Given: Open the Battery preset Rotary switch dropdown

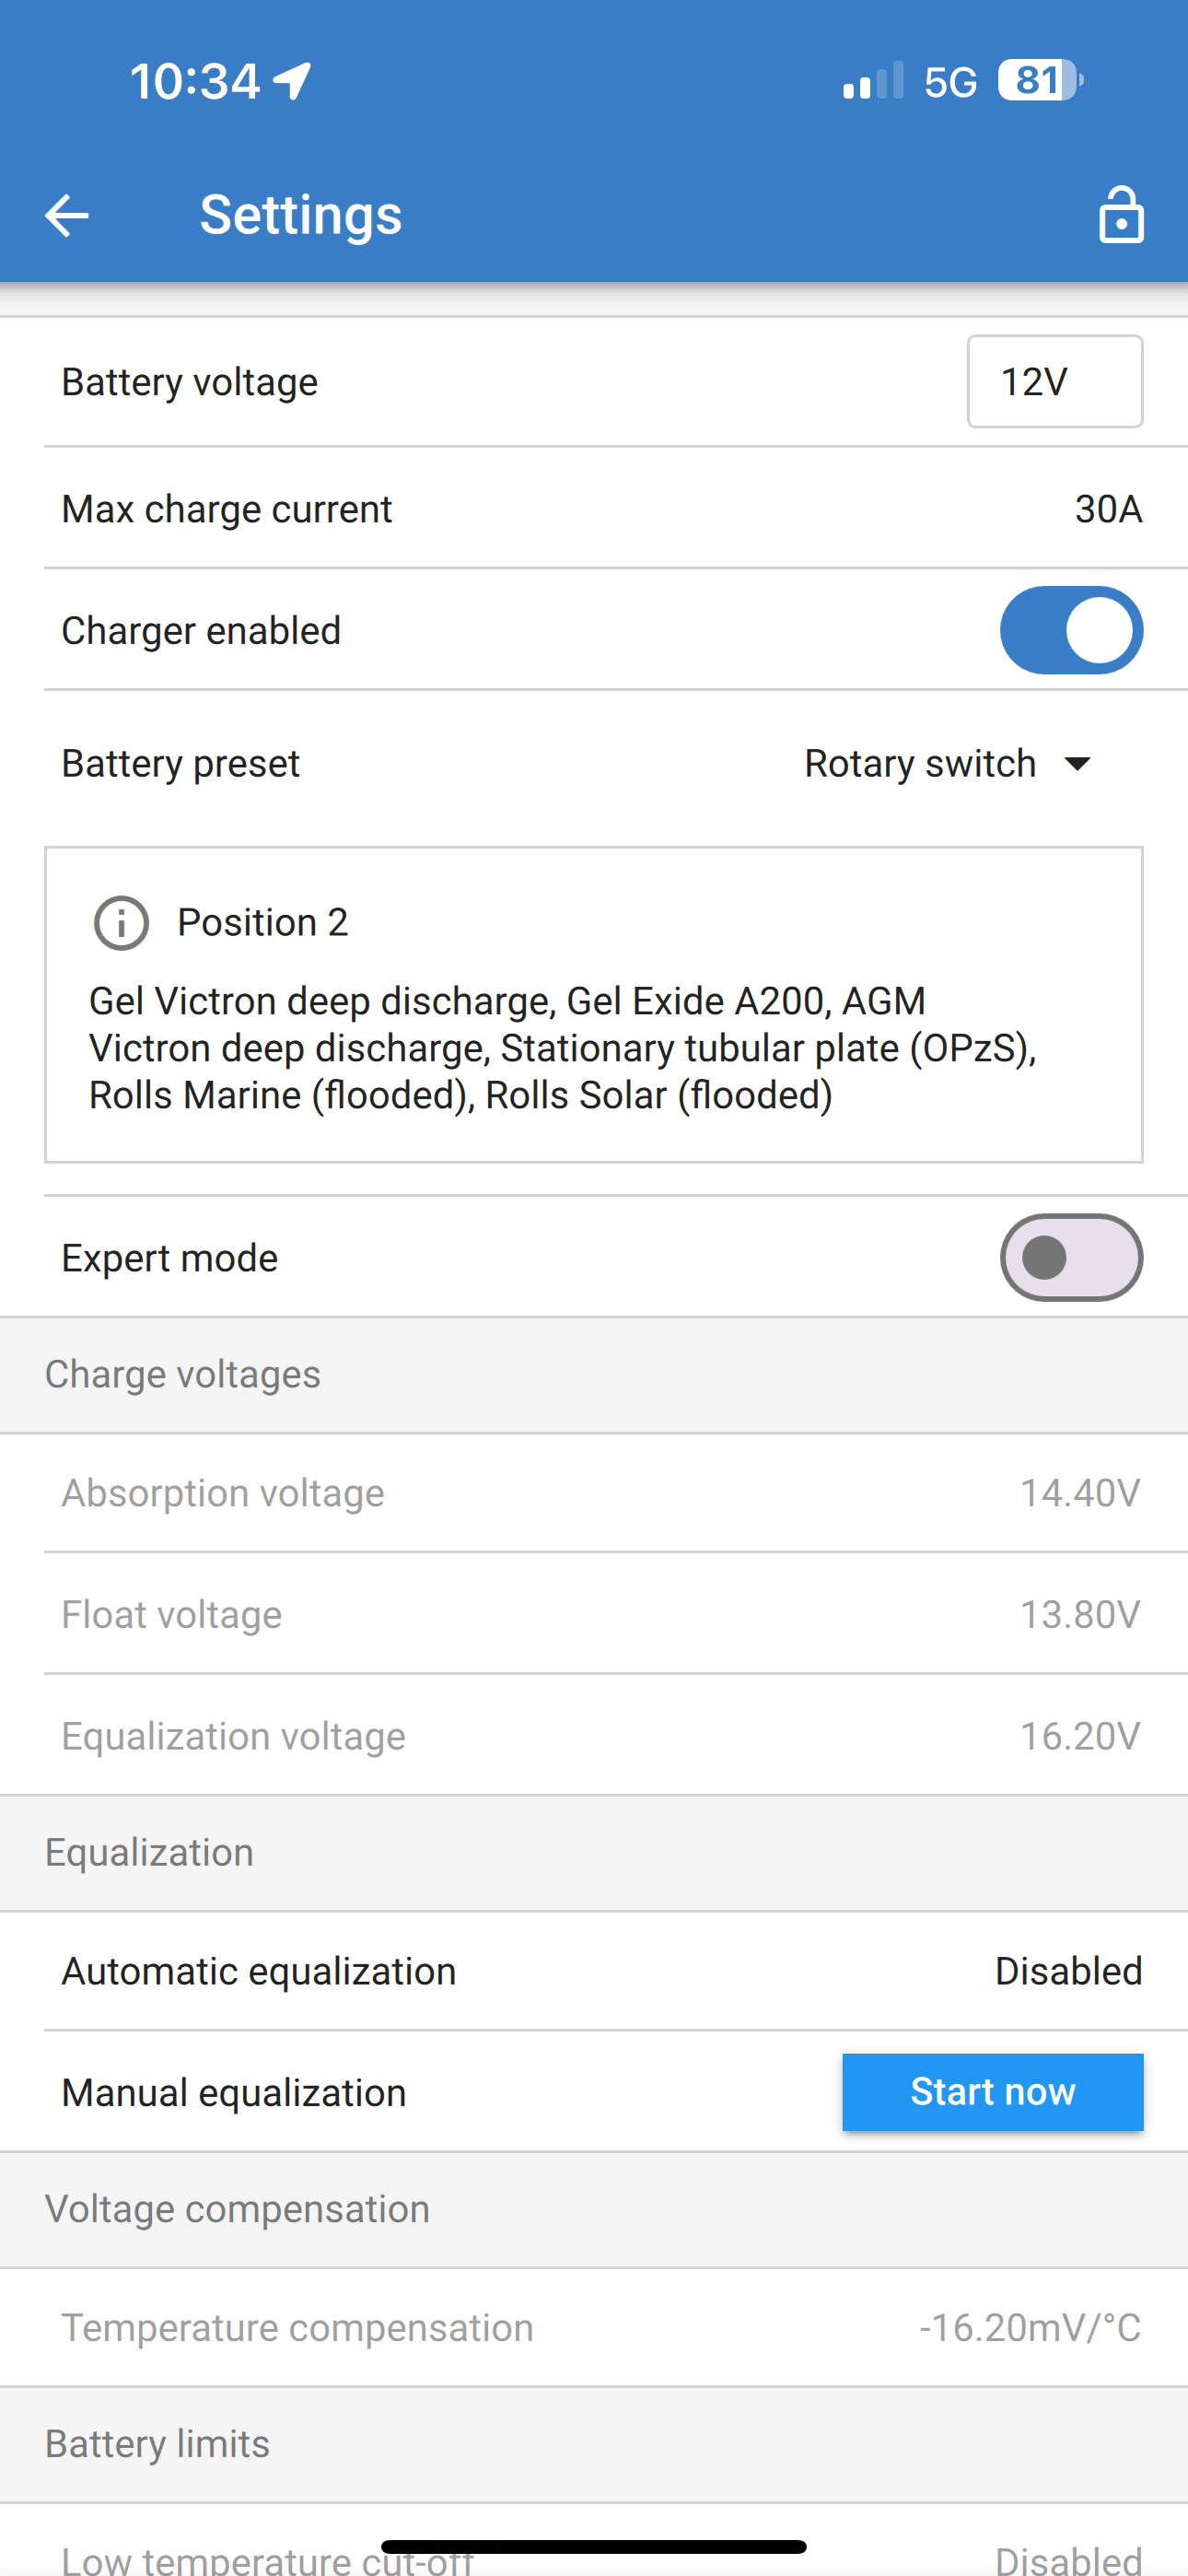Looking at the screenshot, I should [x=947, y=764].
